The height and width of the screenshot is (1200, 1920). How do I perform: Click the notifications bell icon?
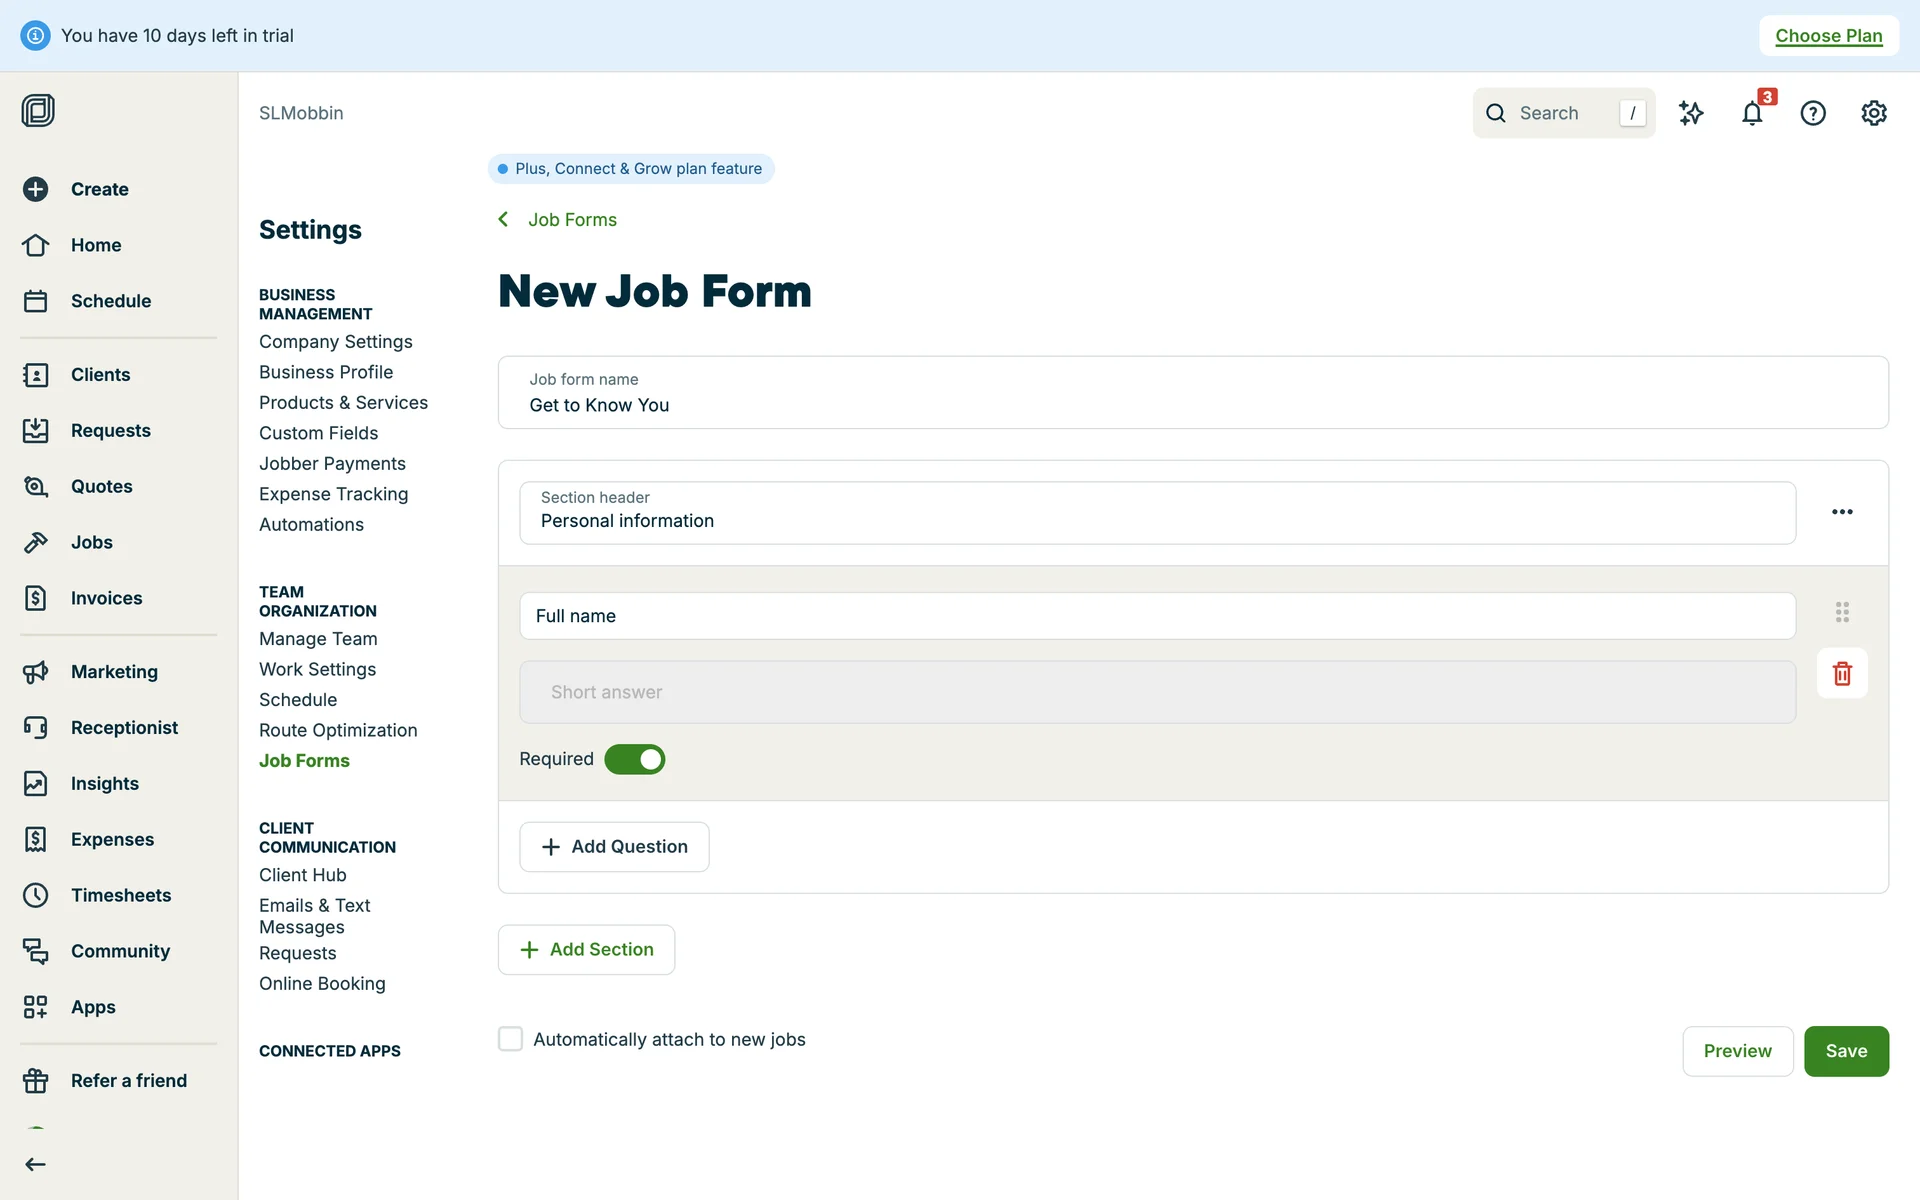[1752, 114]
